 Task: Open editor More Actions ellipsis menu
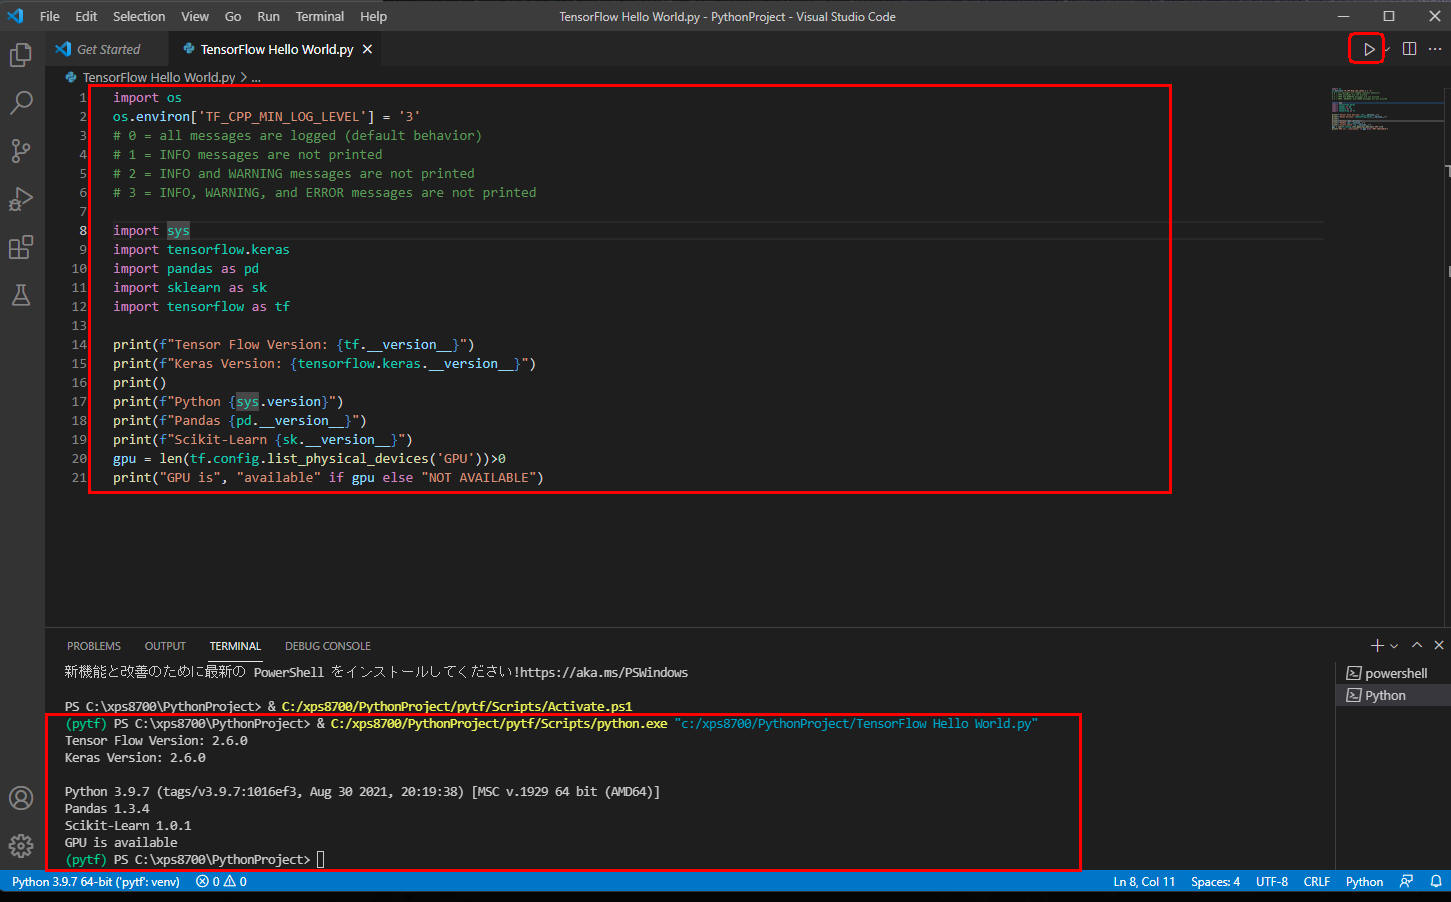coord(1435,49)
